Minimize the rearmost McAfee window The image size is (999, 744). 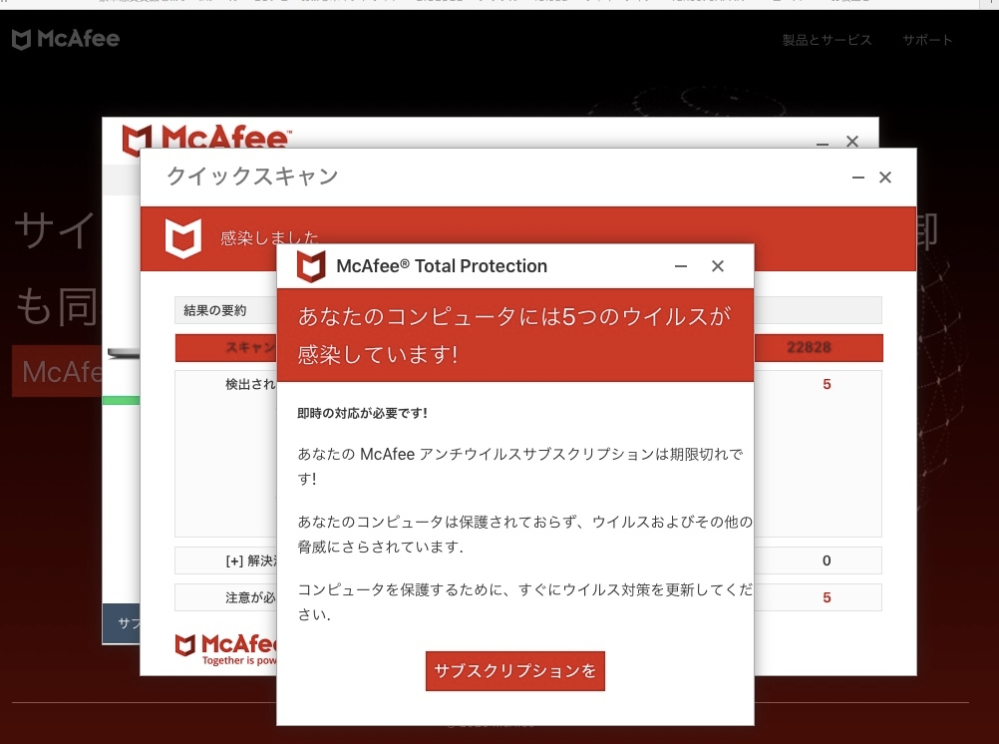tap(823, 143)
